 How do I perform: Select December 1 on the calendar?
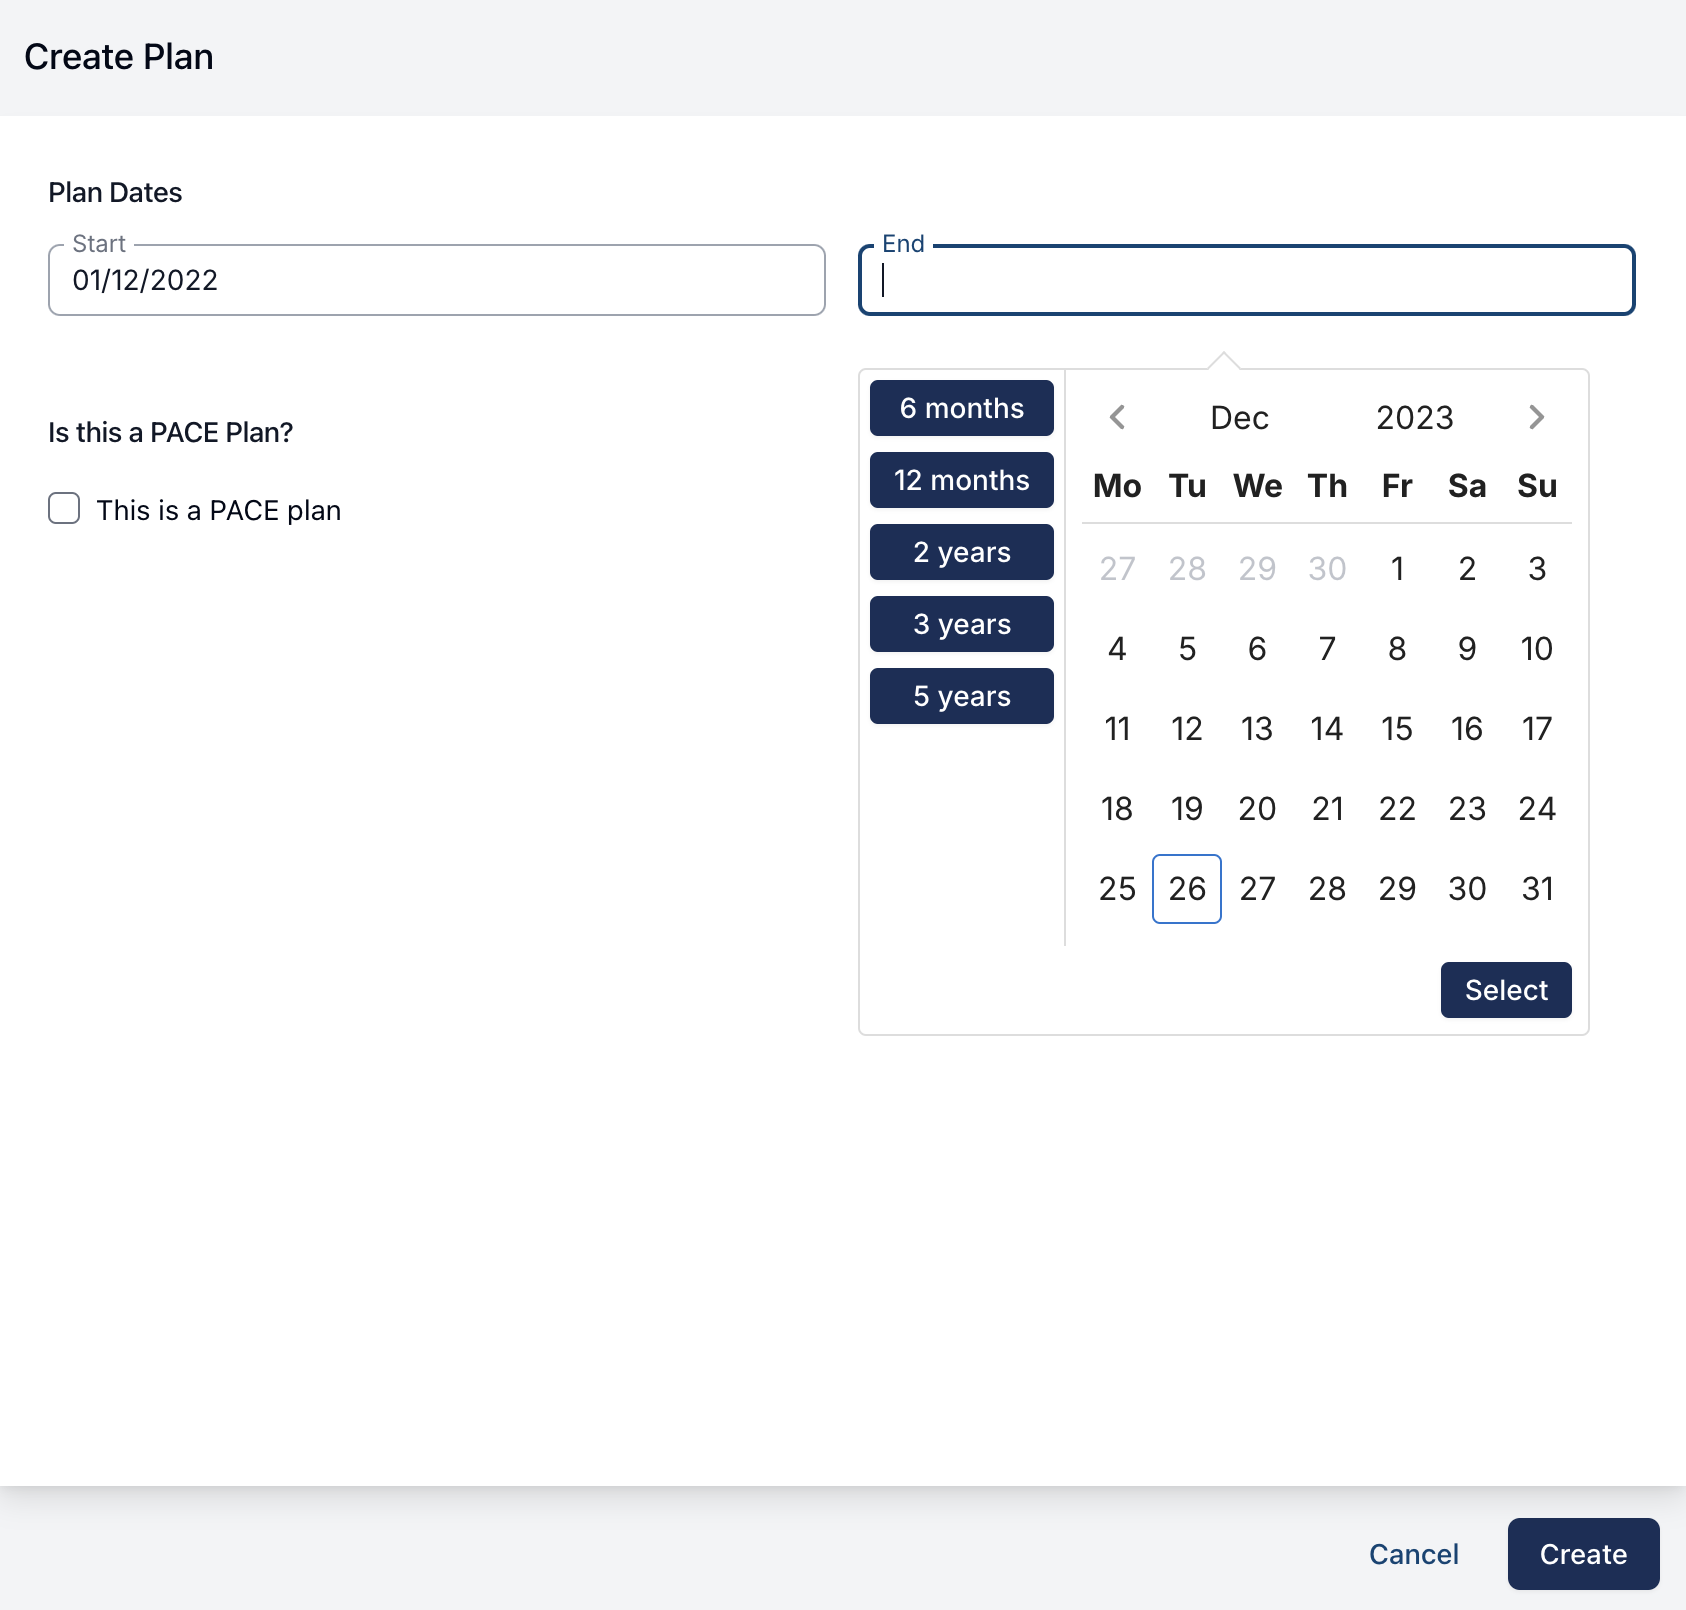click(x=1397, y=569)
